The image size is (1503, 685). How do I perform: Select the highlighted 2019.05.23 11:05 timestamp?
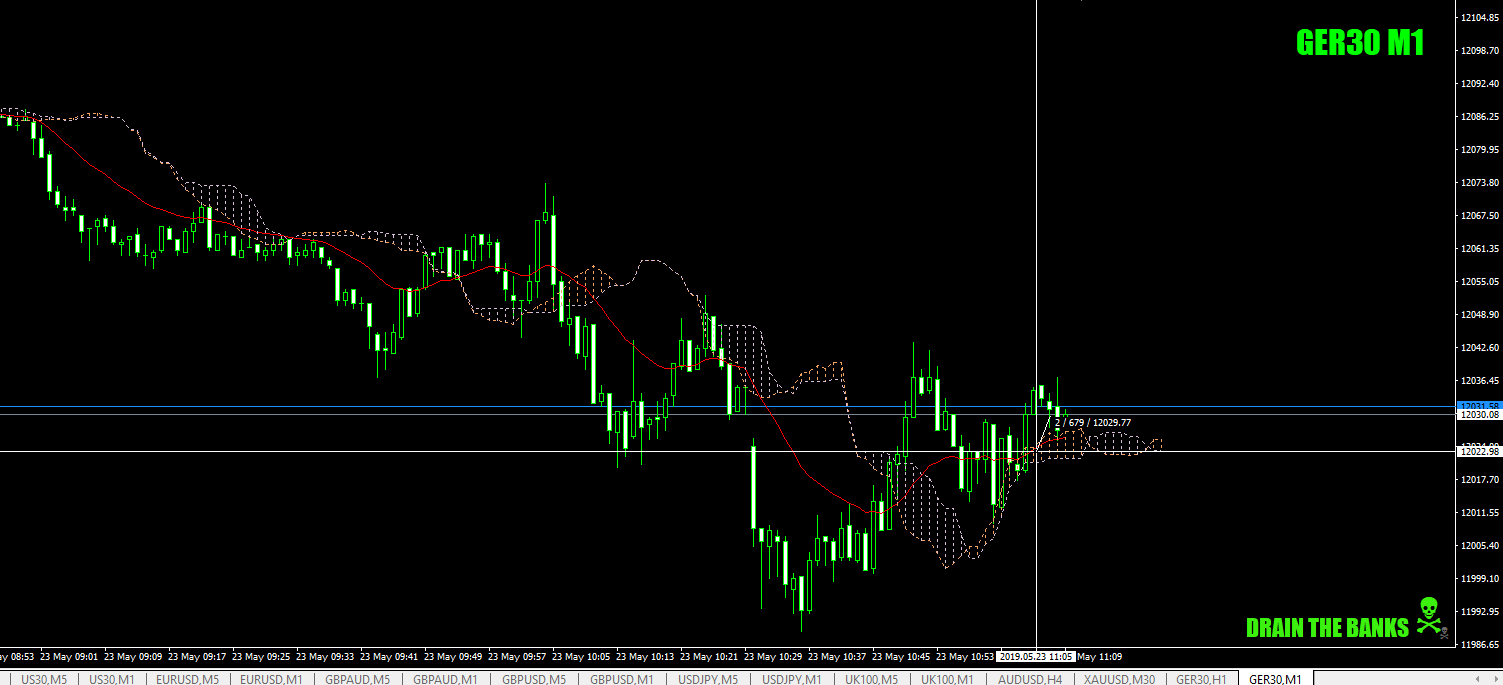point(1036,656)
